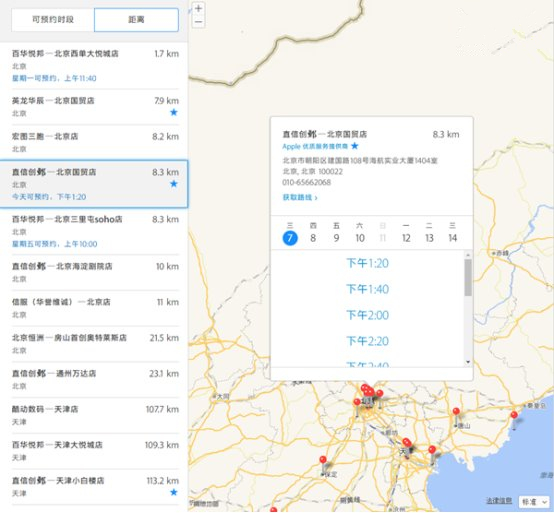Select date 12 (一) in the popup calendar
The height and width of the screenshot is (513, 554).
click(x=406, y=238)
